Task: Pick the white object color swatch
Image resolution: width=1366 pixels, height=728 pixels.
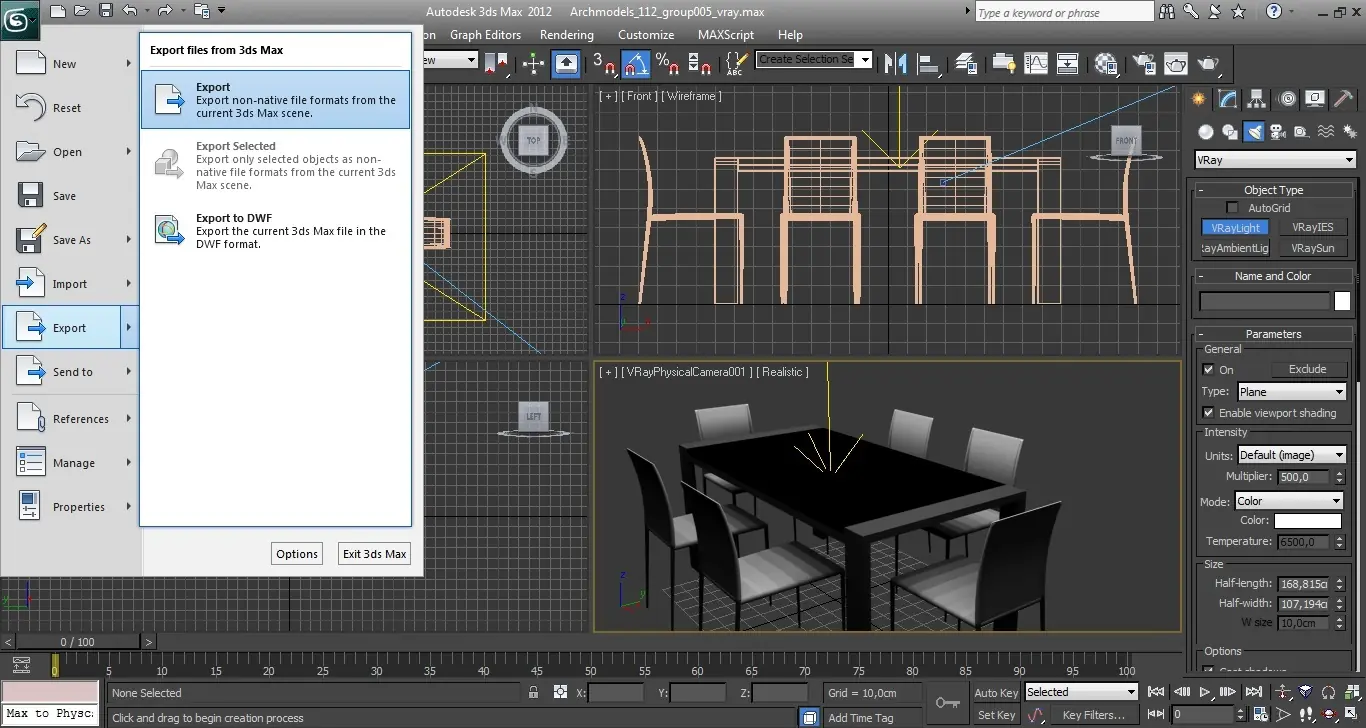Action: click(1342, 301)
